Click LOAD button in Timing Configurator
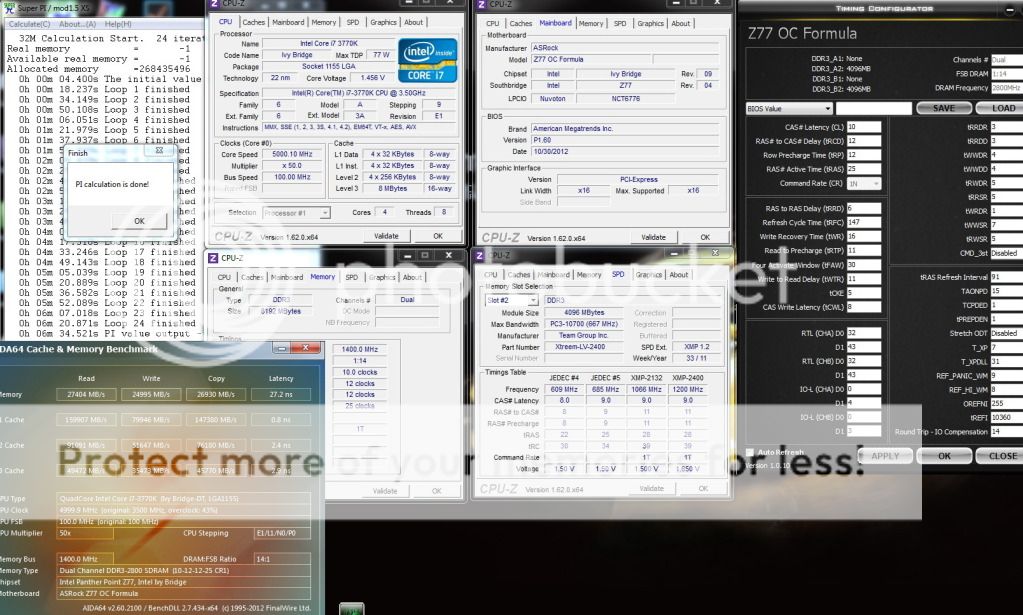This screenshot has width=1023, height=615. (1003, 108)
